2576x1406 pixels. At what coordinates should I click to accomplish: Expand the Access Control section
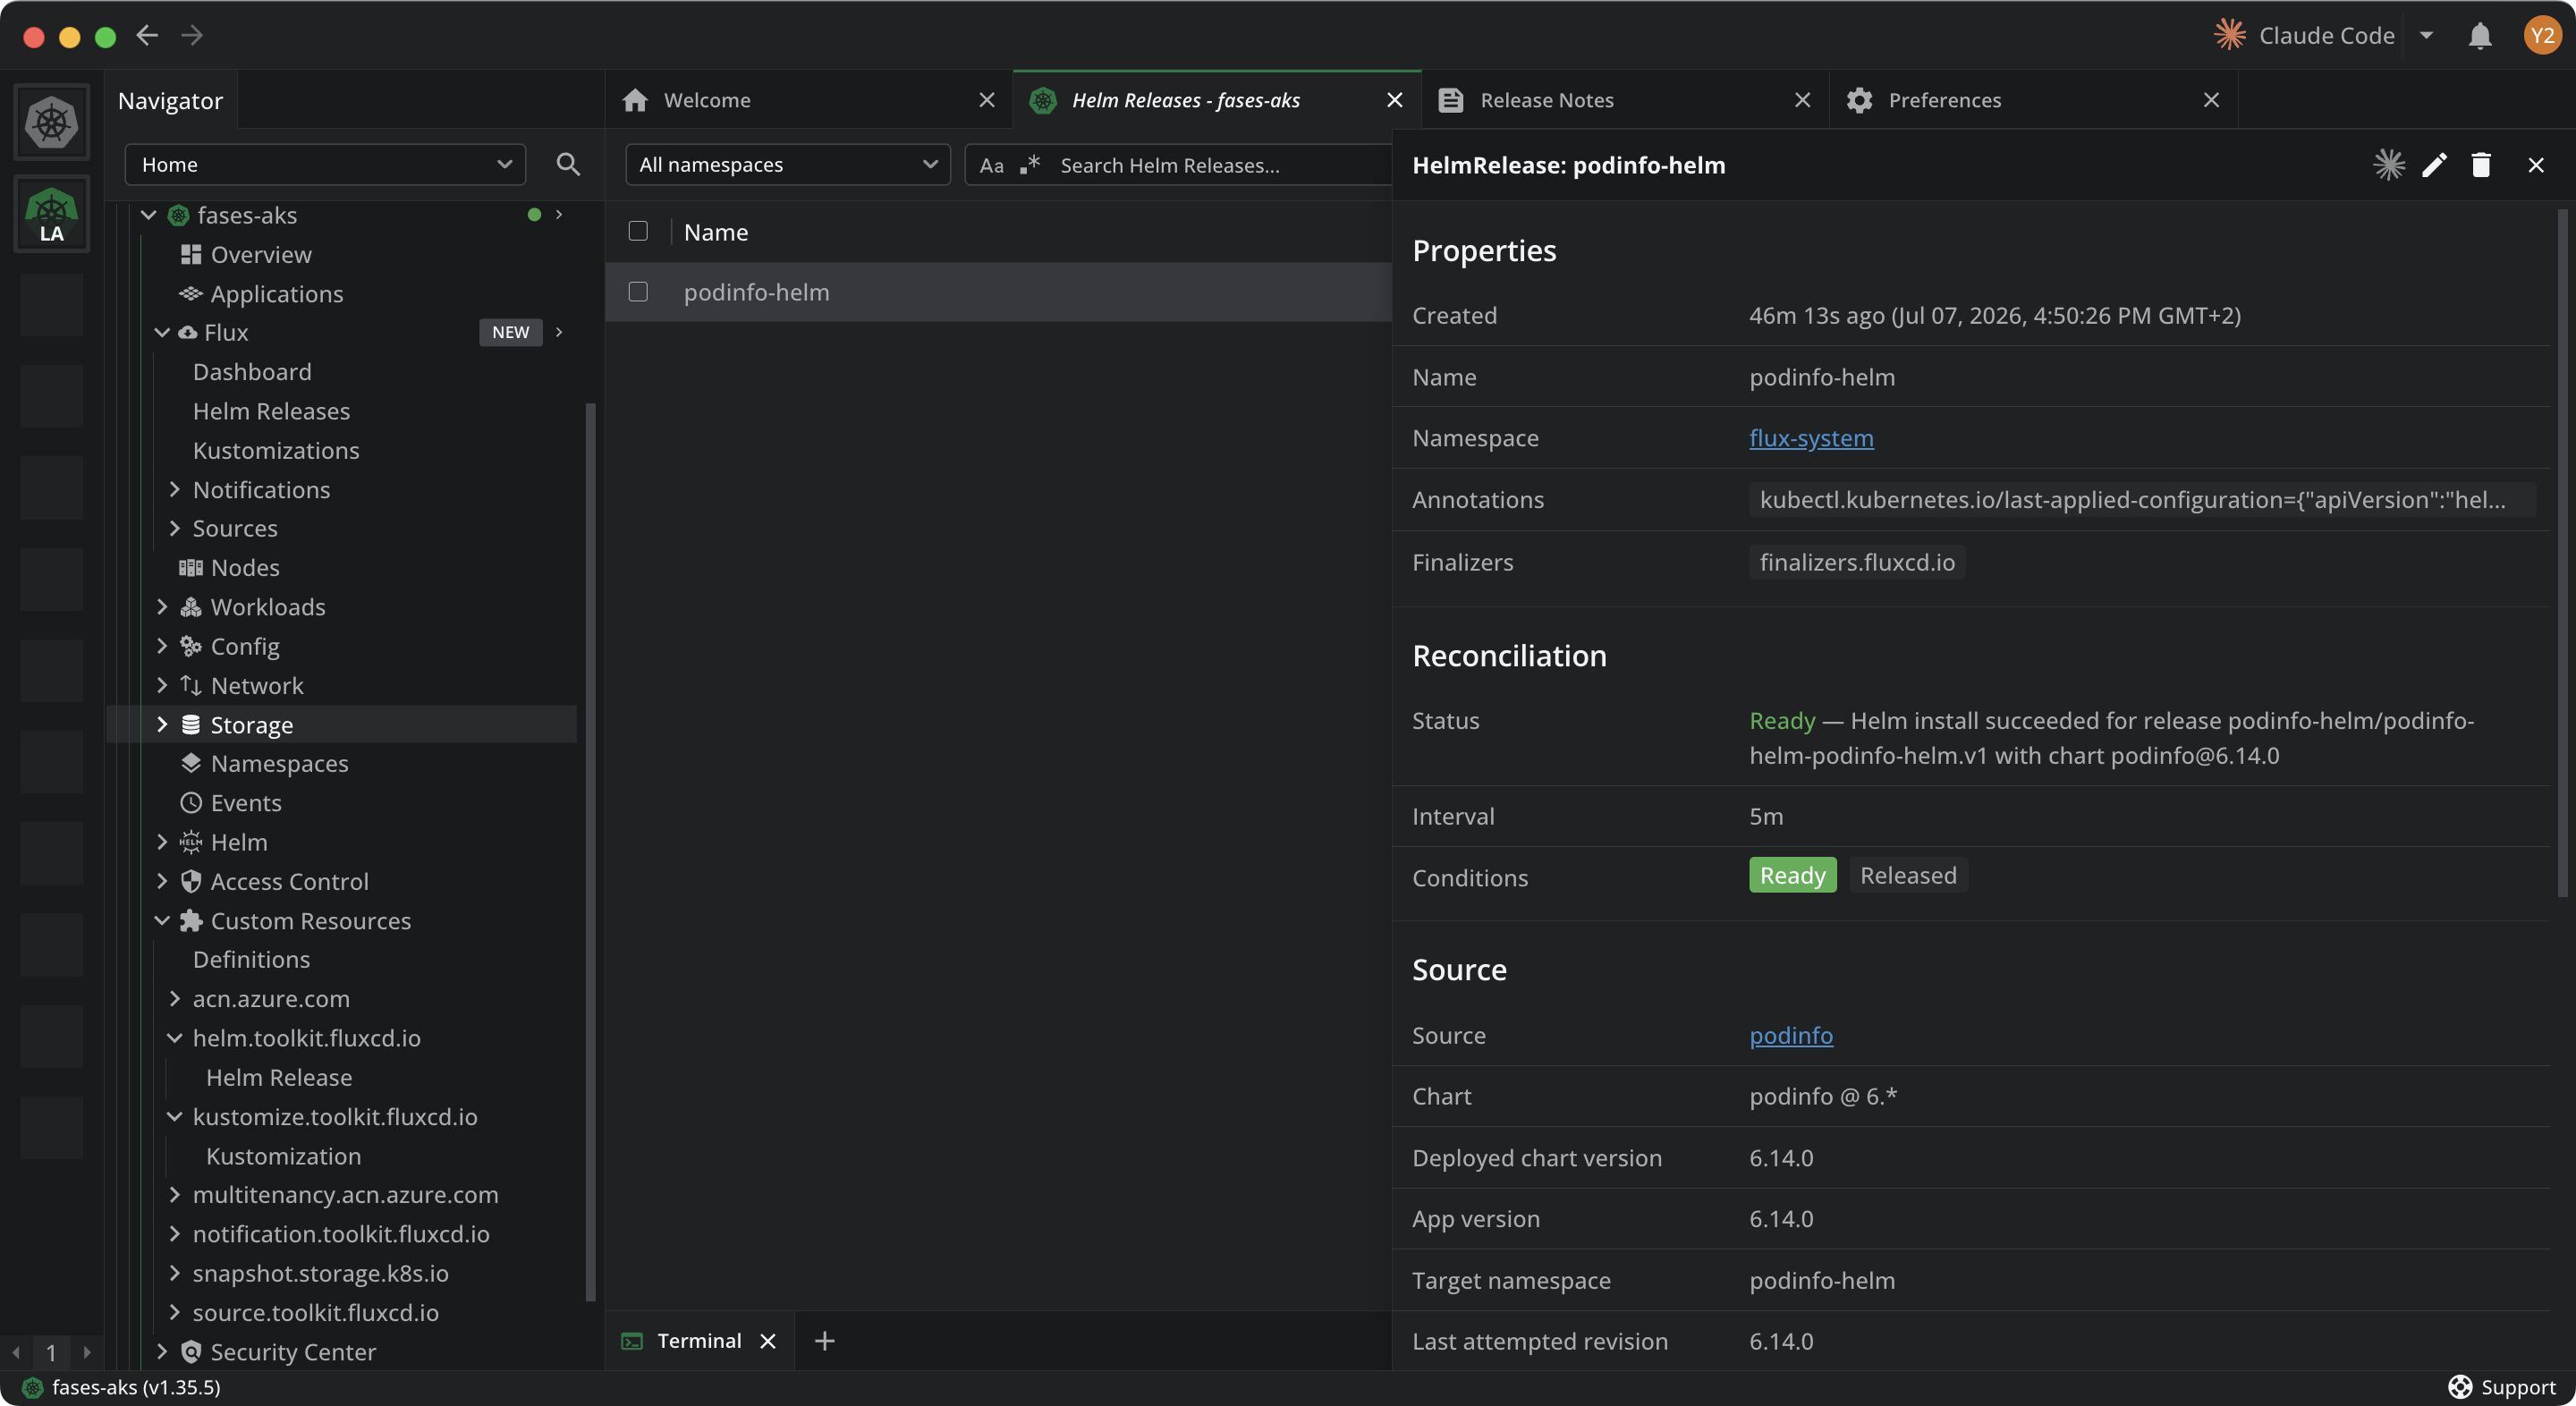[161, 882]
